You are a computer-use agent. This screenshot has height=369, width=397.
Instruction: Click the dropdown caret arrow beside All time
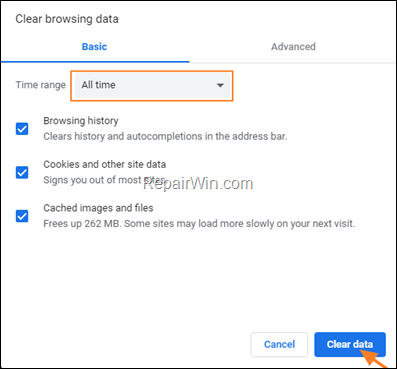click(x=220, y=85)
